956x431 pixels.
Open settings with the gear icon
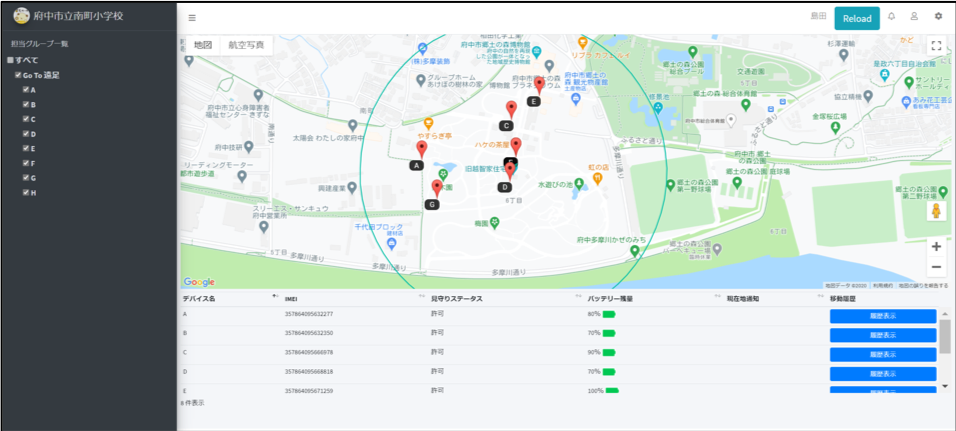click(x=938, y=16)
